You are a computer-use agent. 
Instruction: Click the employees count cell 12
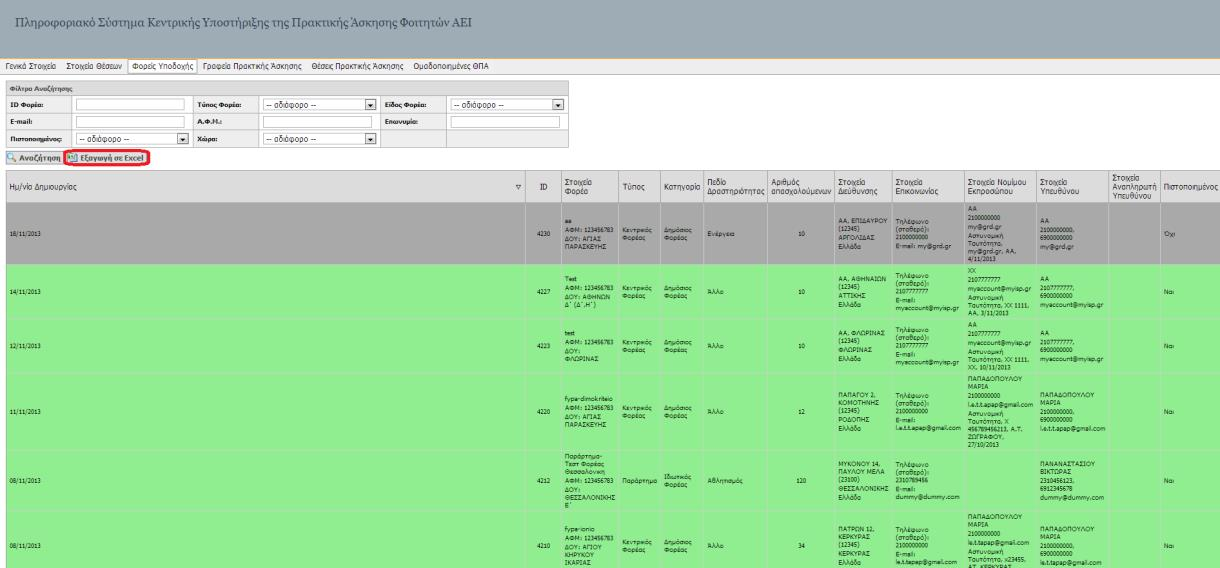(800, 411)
